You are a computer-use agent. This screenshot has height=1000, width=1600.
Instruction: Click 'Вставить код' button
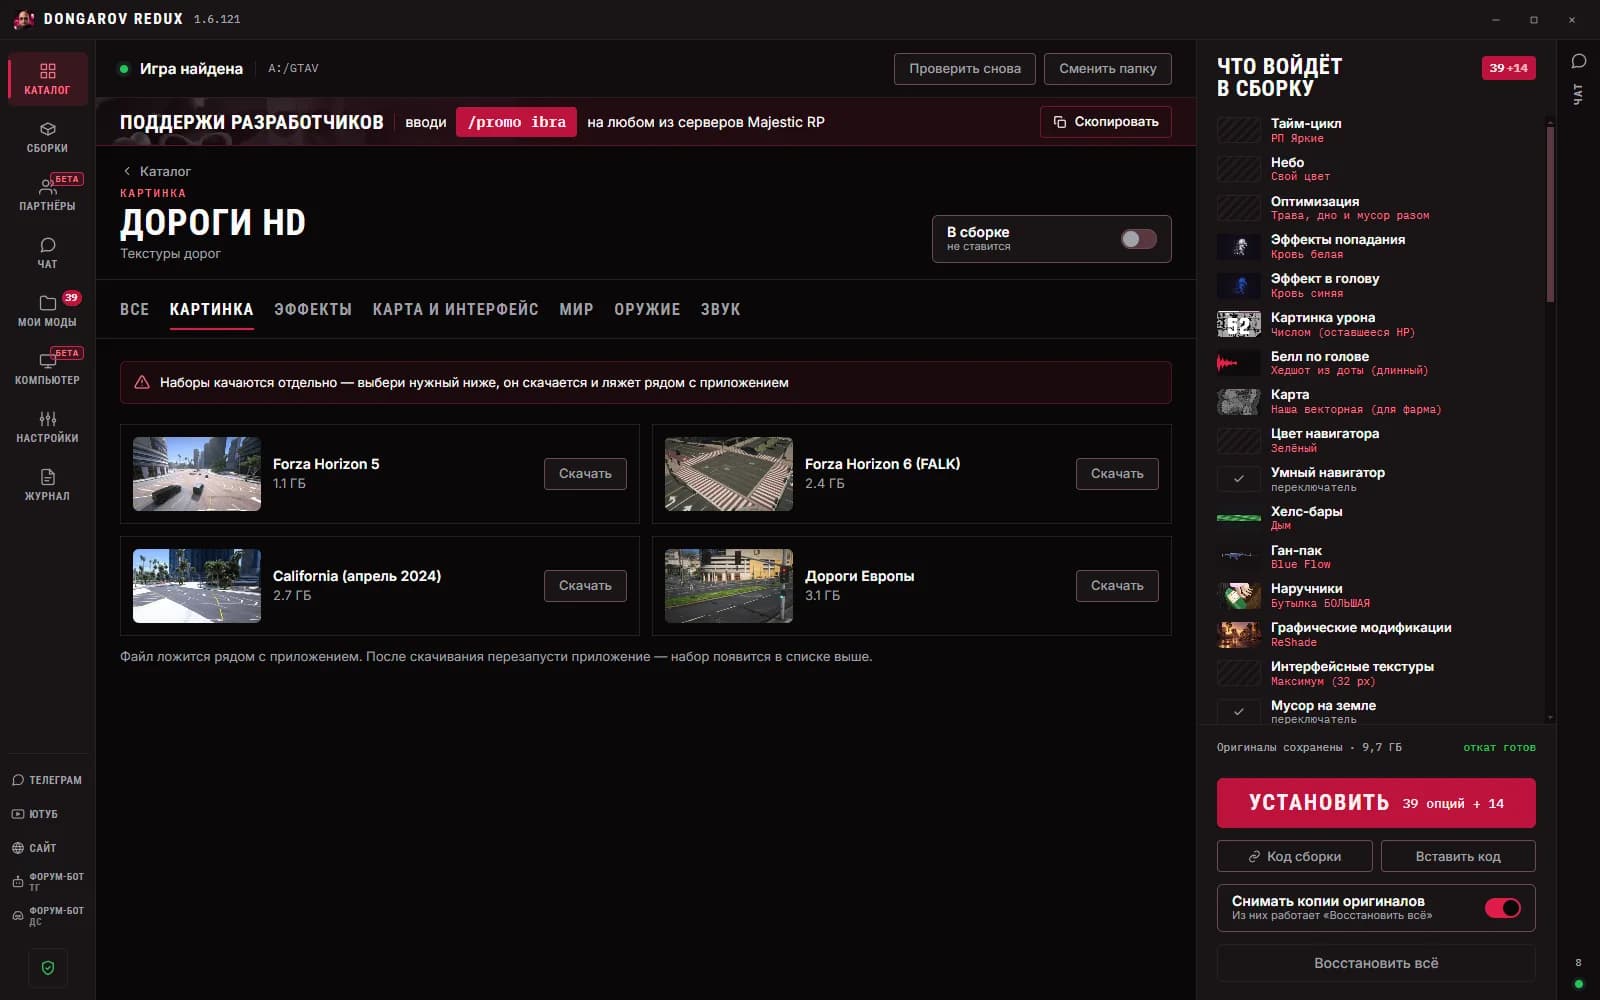pyautogui.click(x=1458, y=856)
